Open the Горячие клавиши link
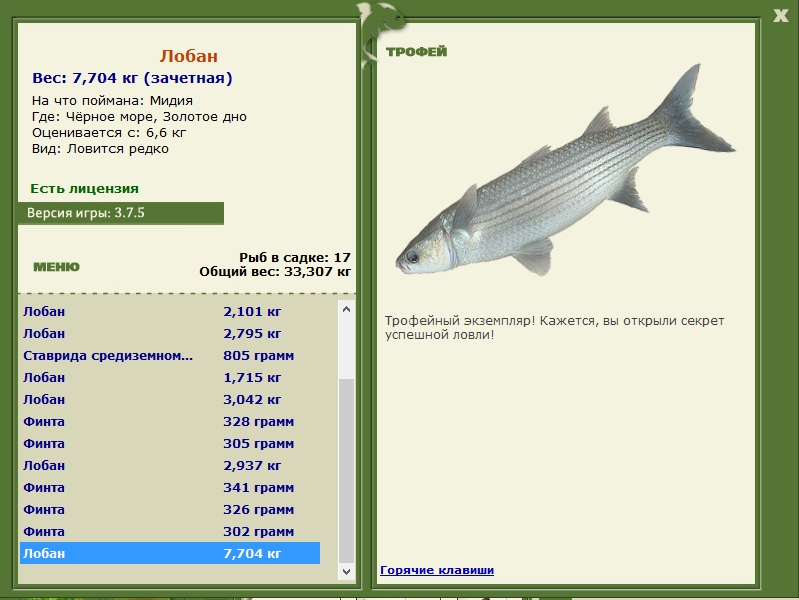Screen dimensions: 799x600 437,570
